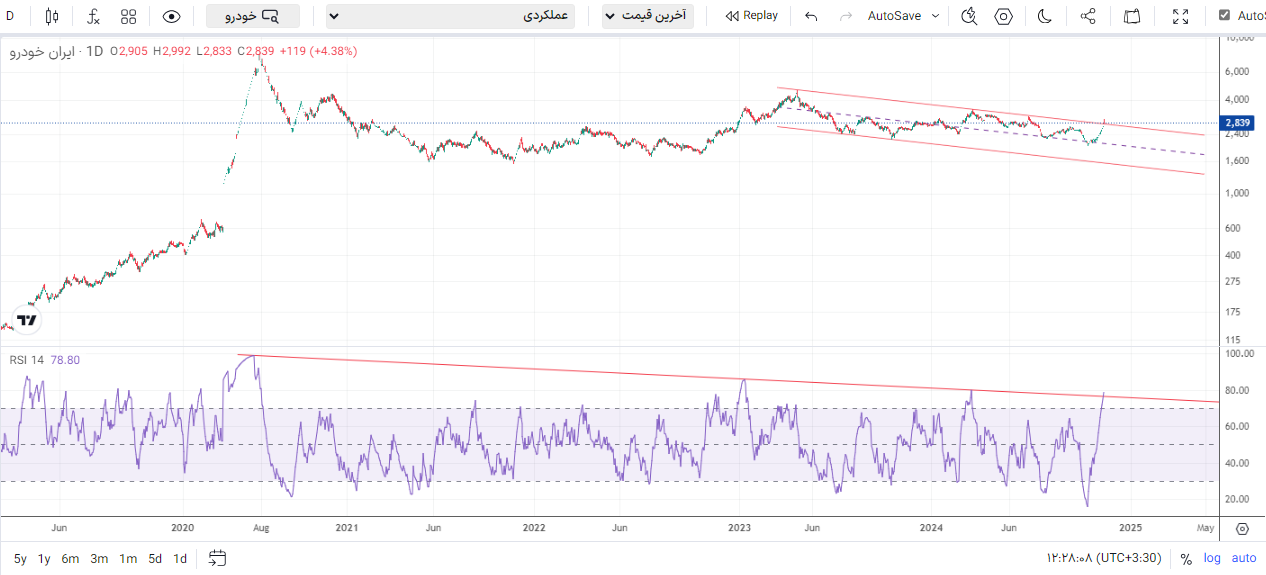Toggle auto scale mode
This screenshot has width=1266, height=575.
pyautogui.click(x=1244, y=559)
